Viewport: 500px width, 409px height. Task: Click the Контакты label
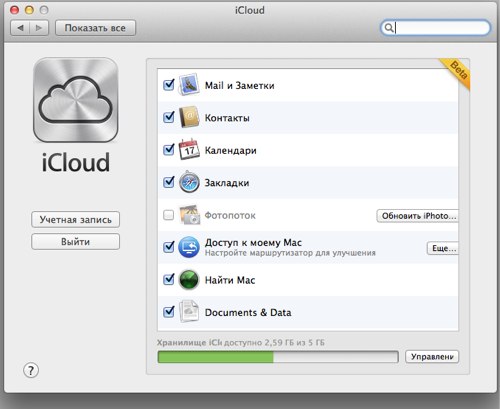227,118
